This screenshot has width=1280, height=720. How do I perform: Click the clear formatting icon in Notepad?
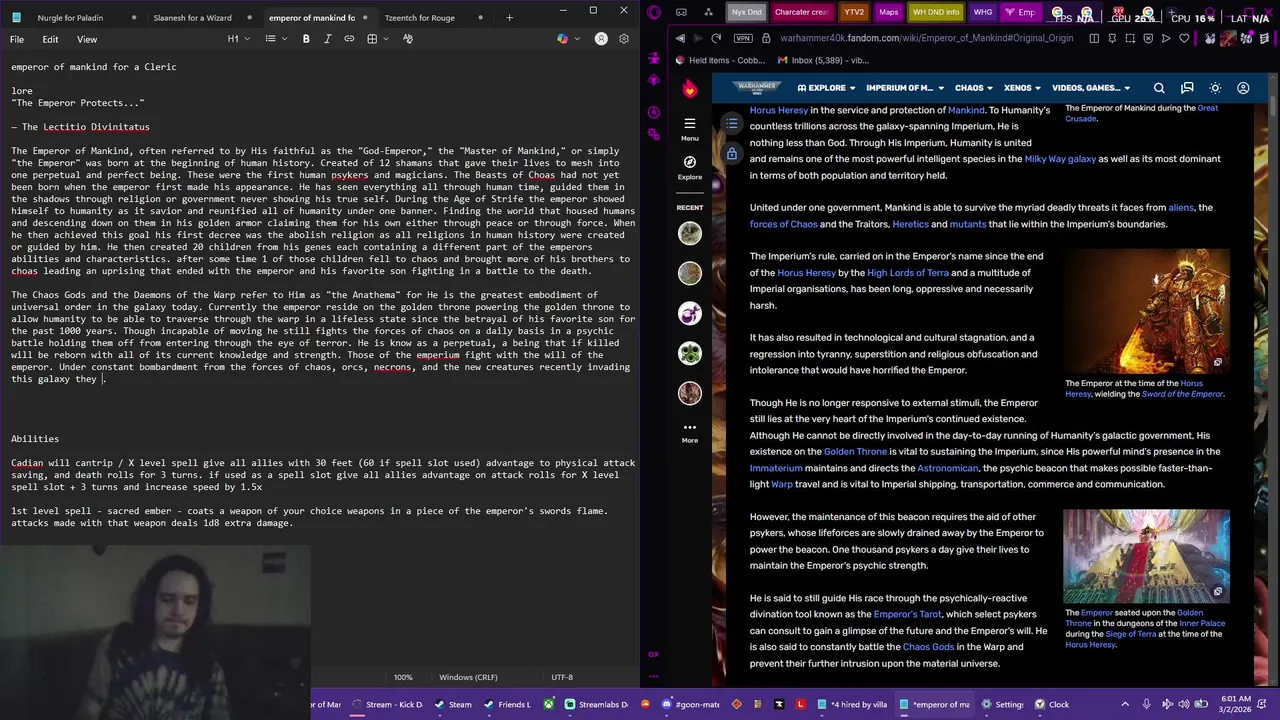pos(408,39)
